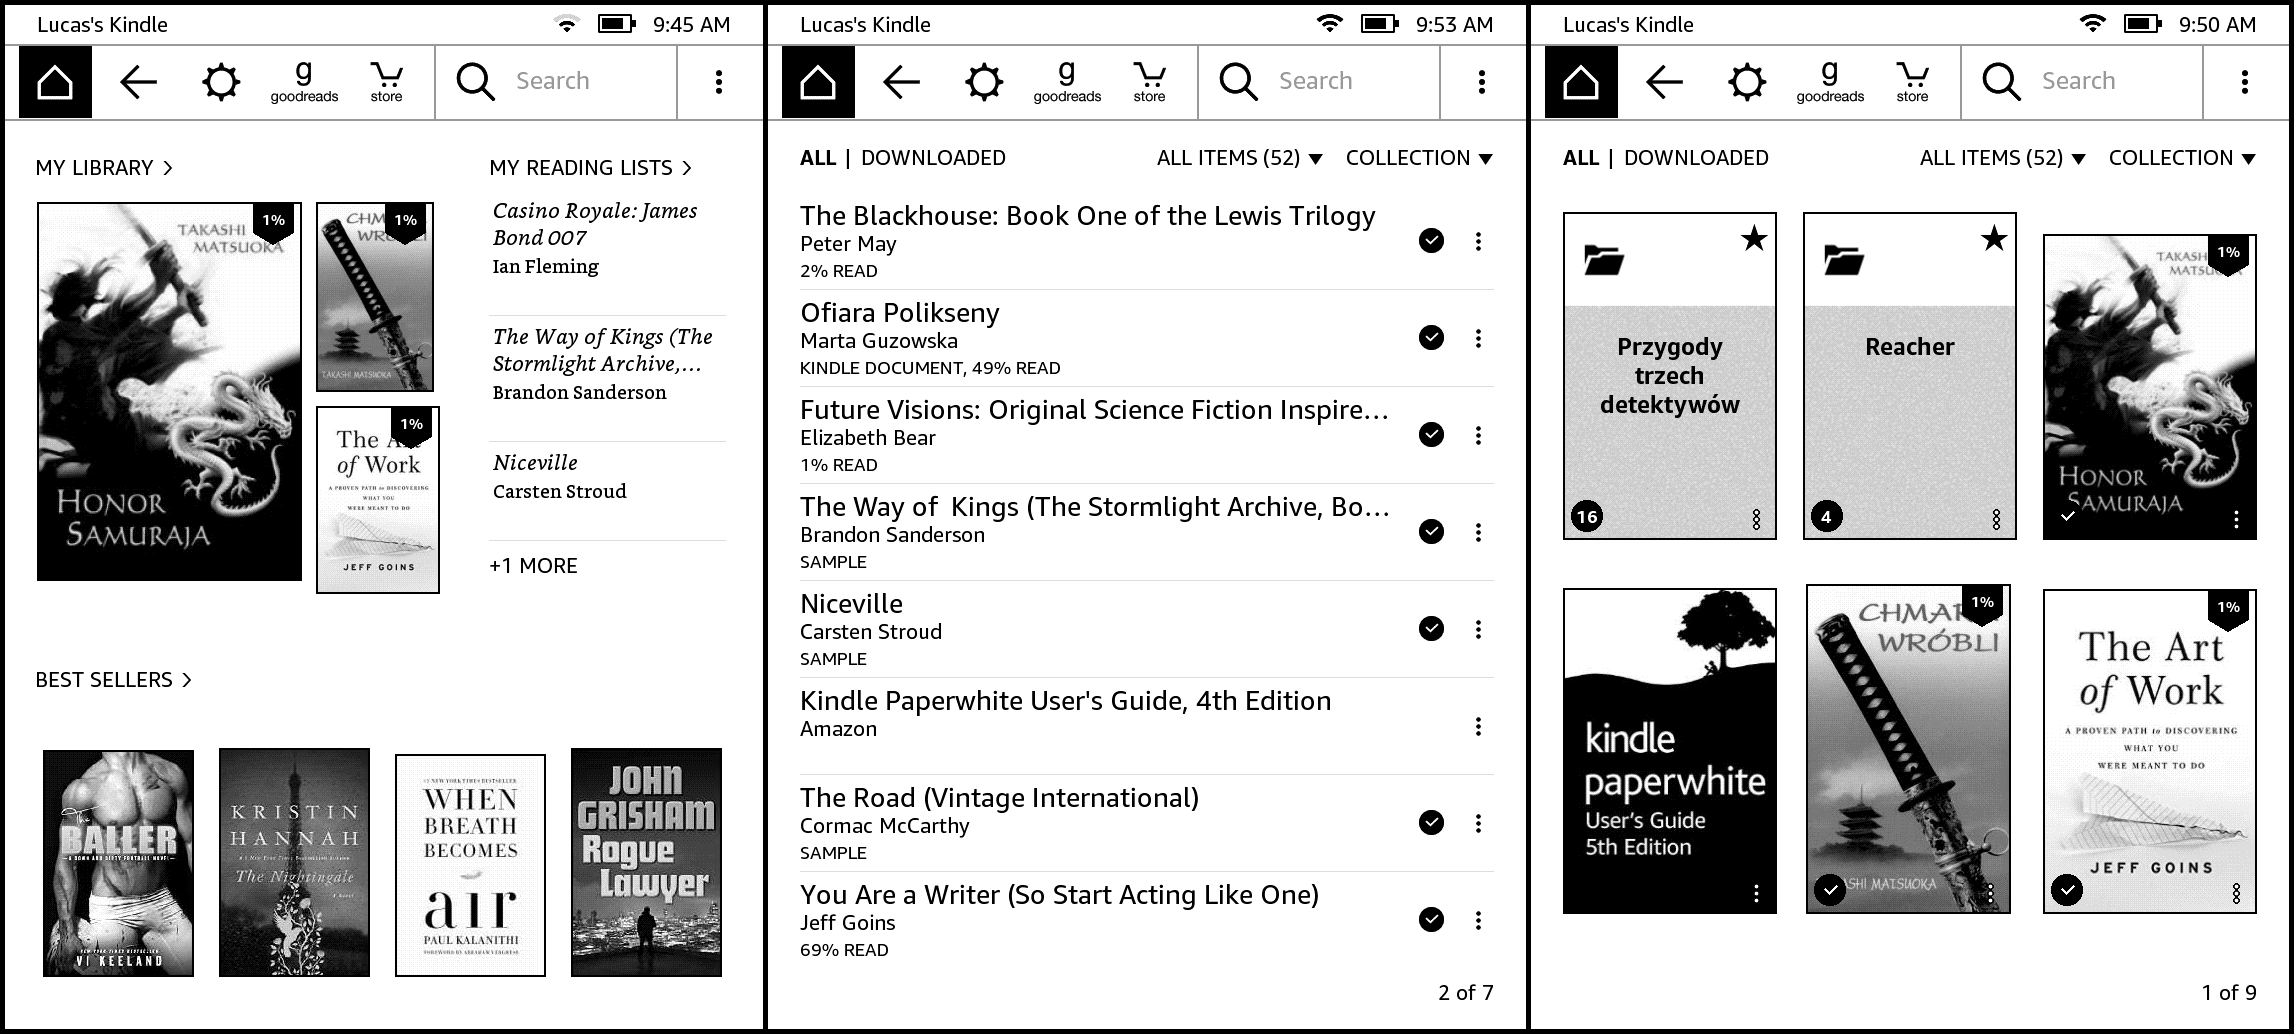Tap search field on the 9:50 AM screen

pyautogui.click(x=2083, y=82)
